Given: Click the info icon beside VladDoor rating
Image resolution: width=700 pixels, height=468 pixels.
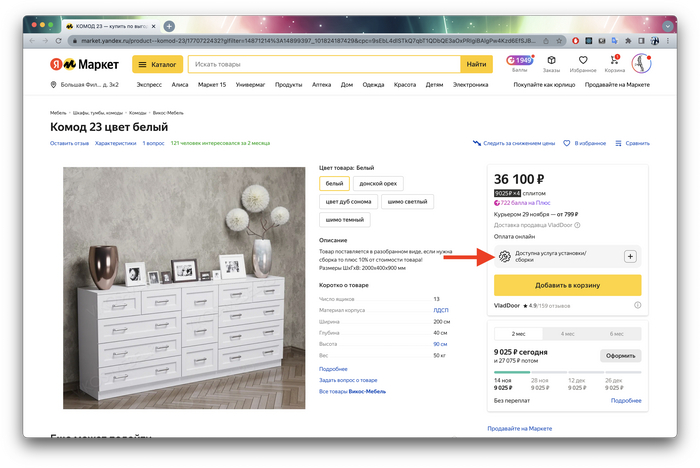Looking at the screenshot, I should [x=638, y=305].
